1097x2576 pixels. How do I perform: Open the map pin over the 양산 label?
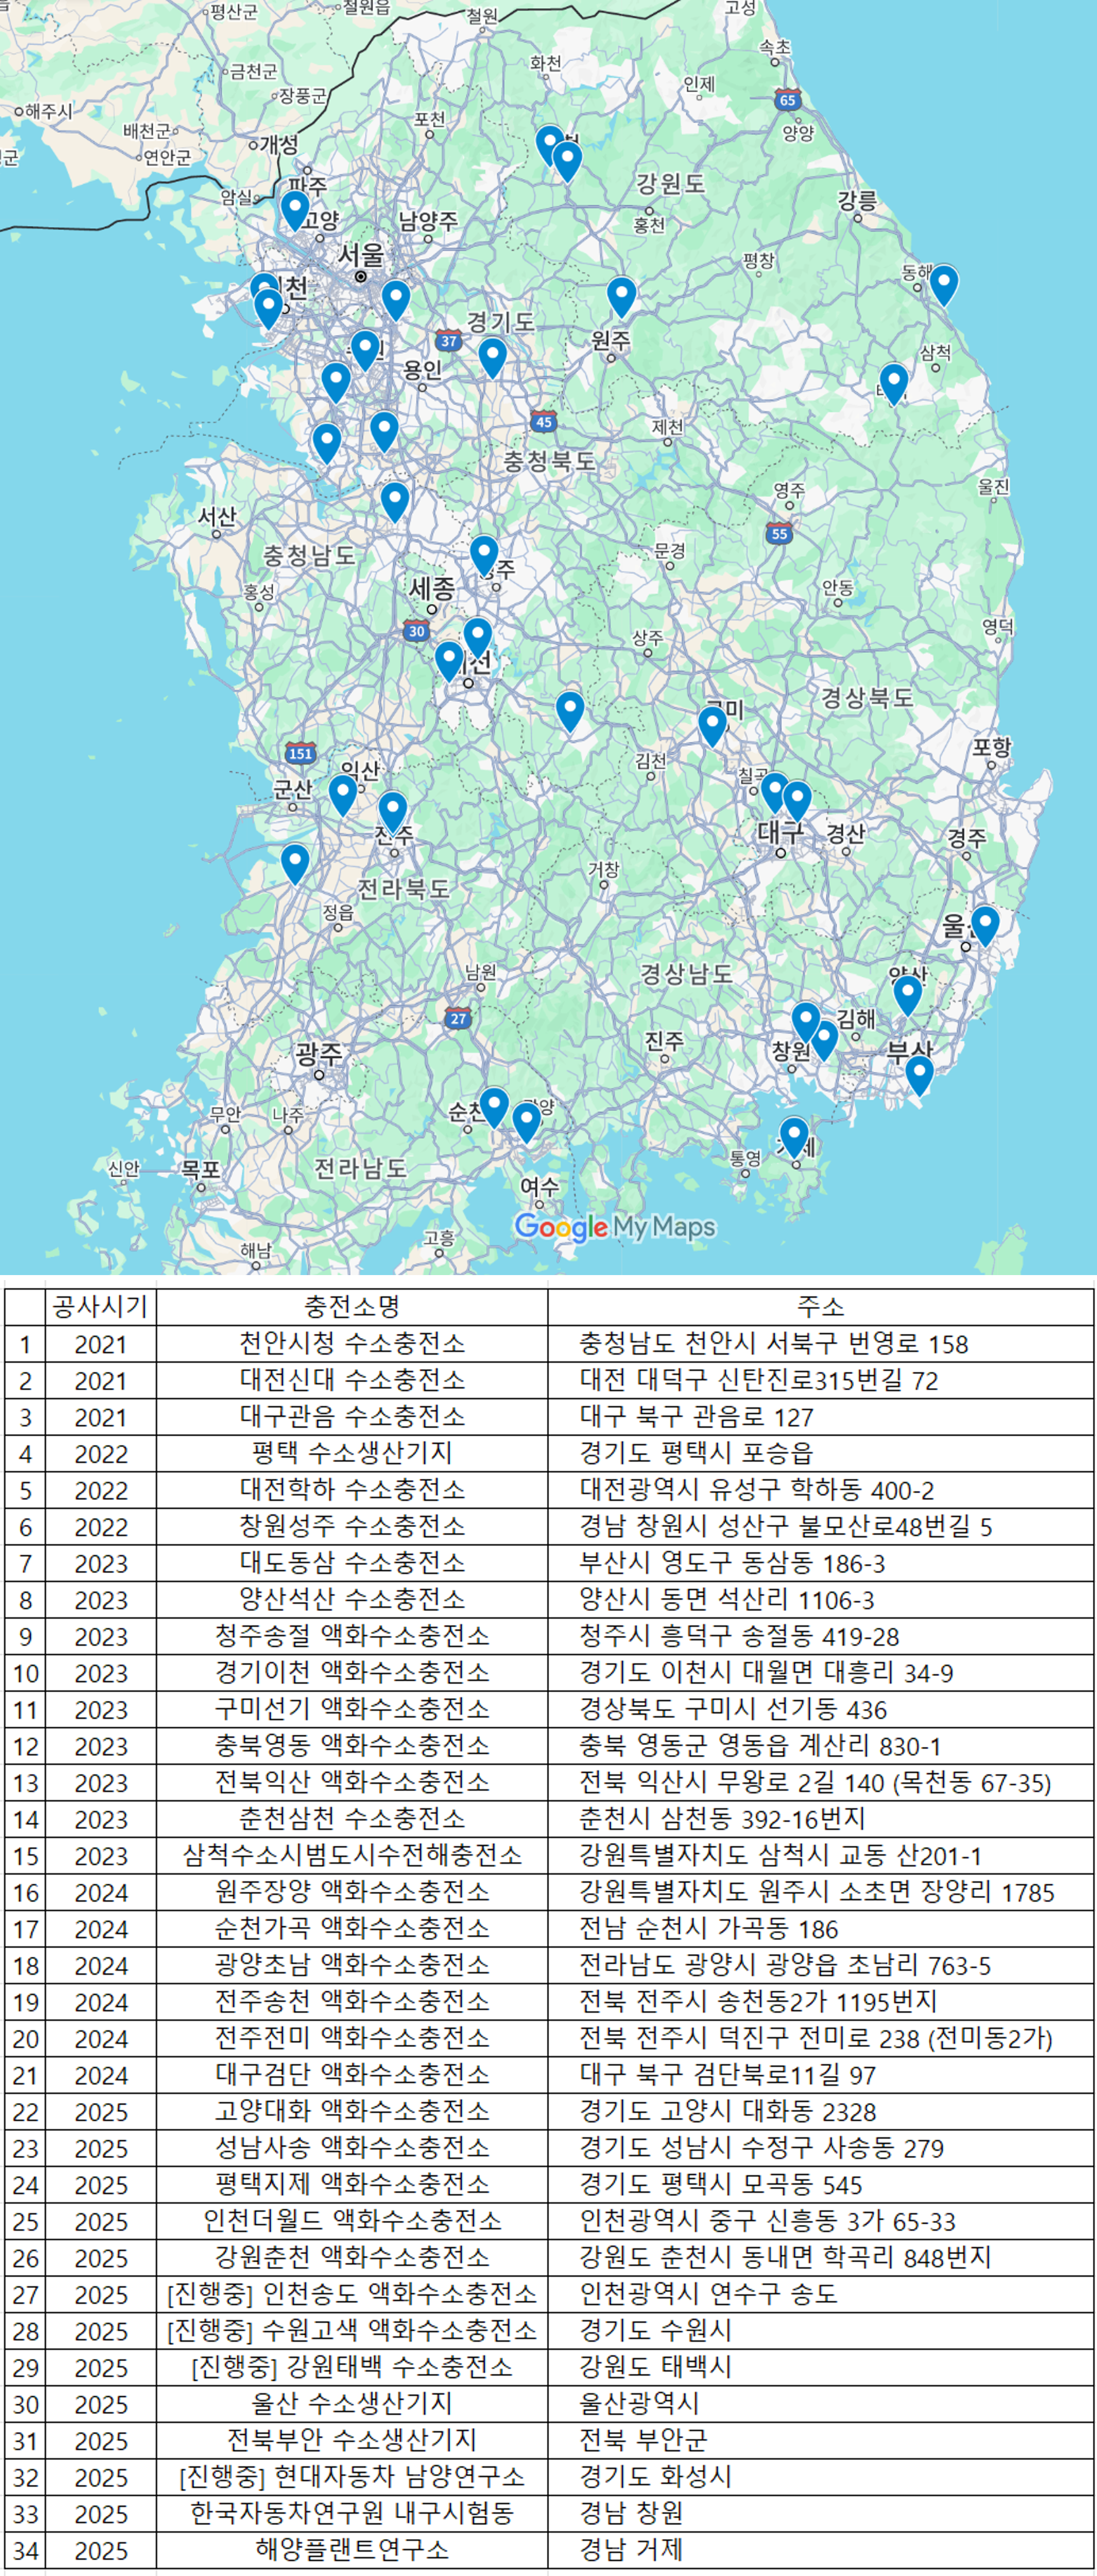coord(907,996)
